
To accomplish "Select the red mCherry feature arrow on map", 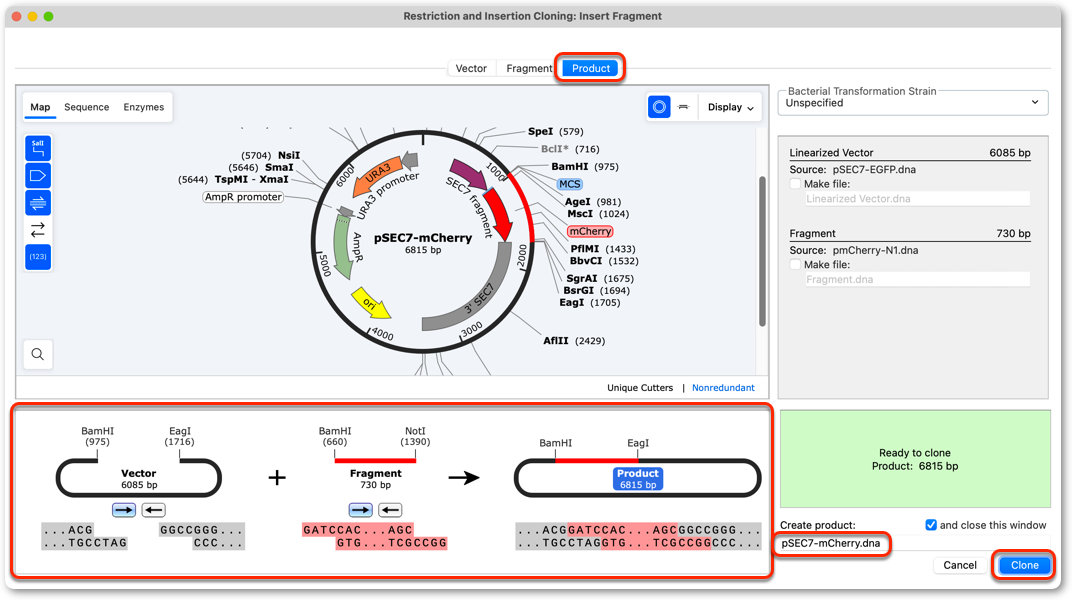I will point(501,213).
